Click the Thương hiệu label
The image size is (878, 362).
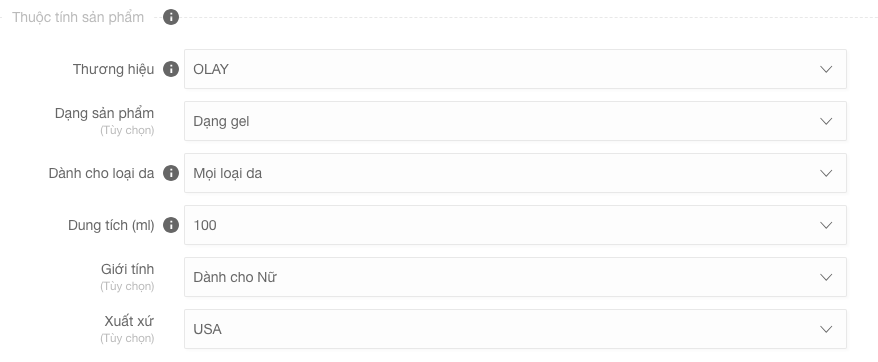point(113,69)
